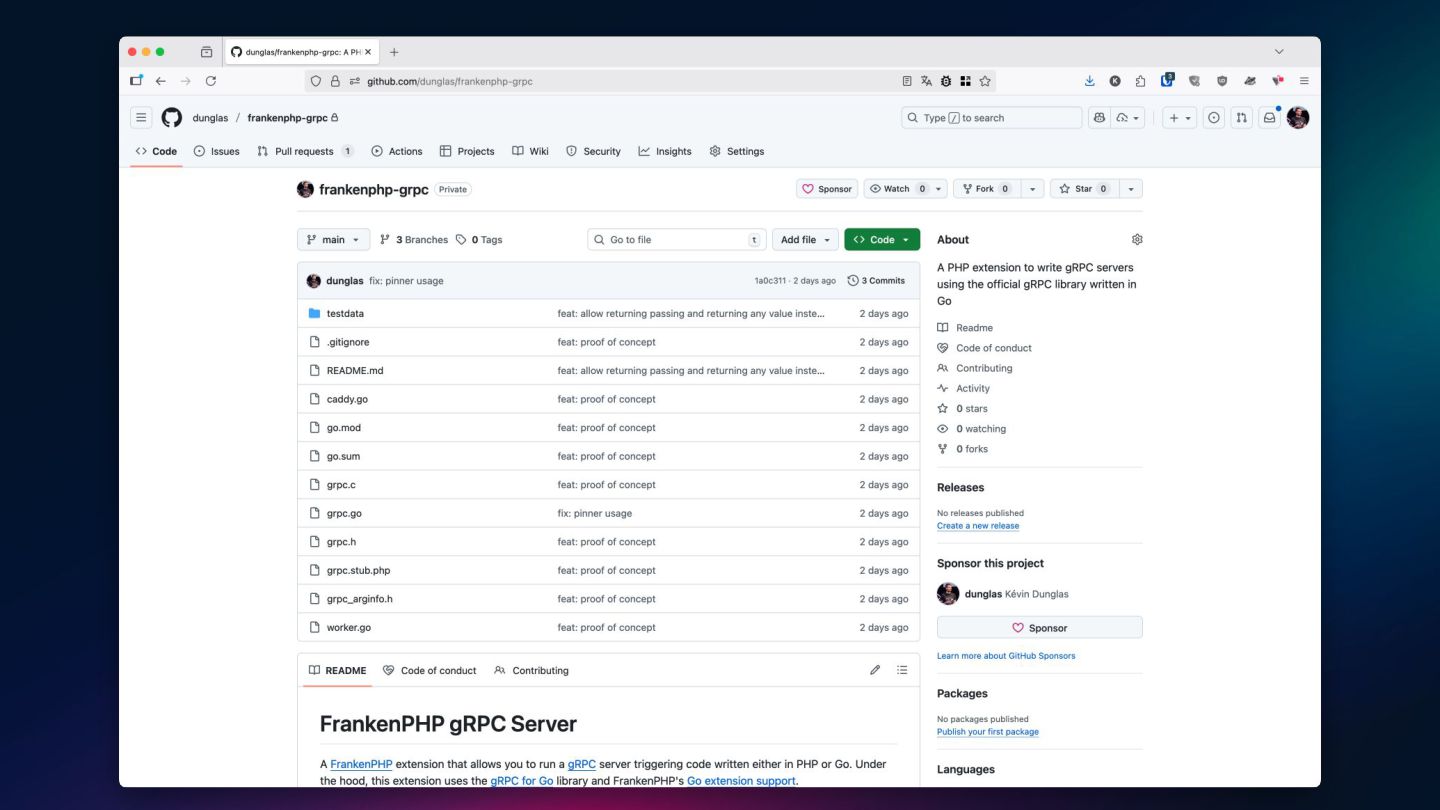
Task: Click the site padlock icon
Action: 335,81
